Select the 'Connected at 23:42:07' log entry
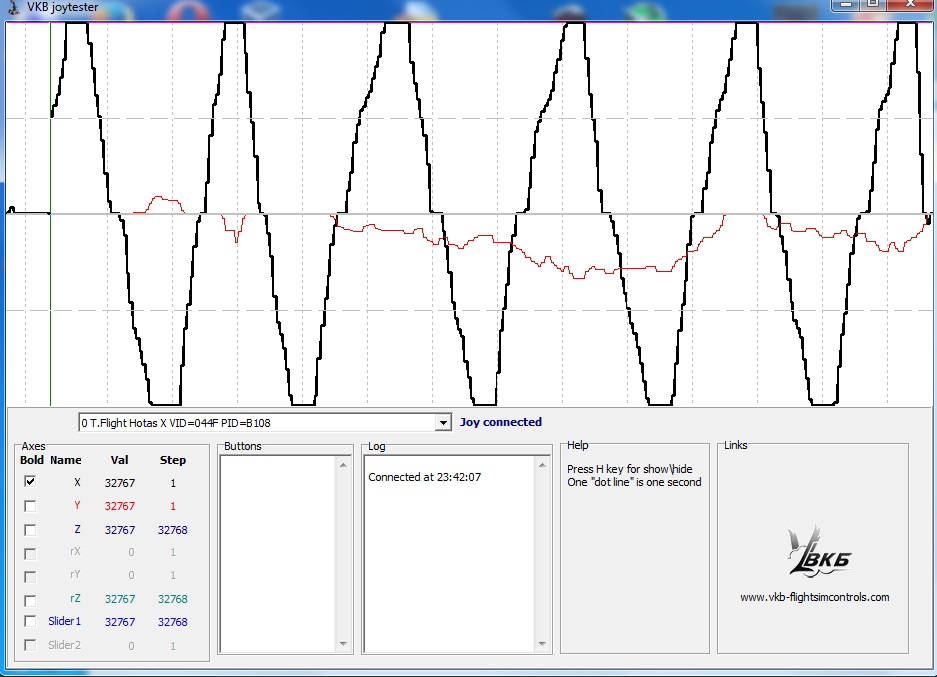The width and height of the screenshot is (937, 677). (x=424, y=477)
